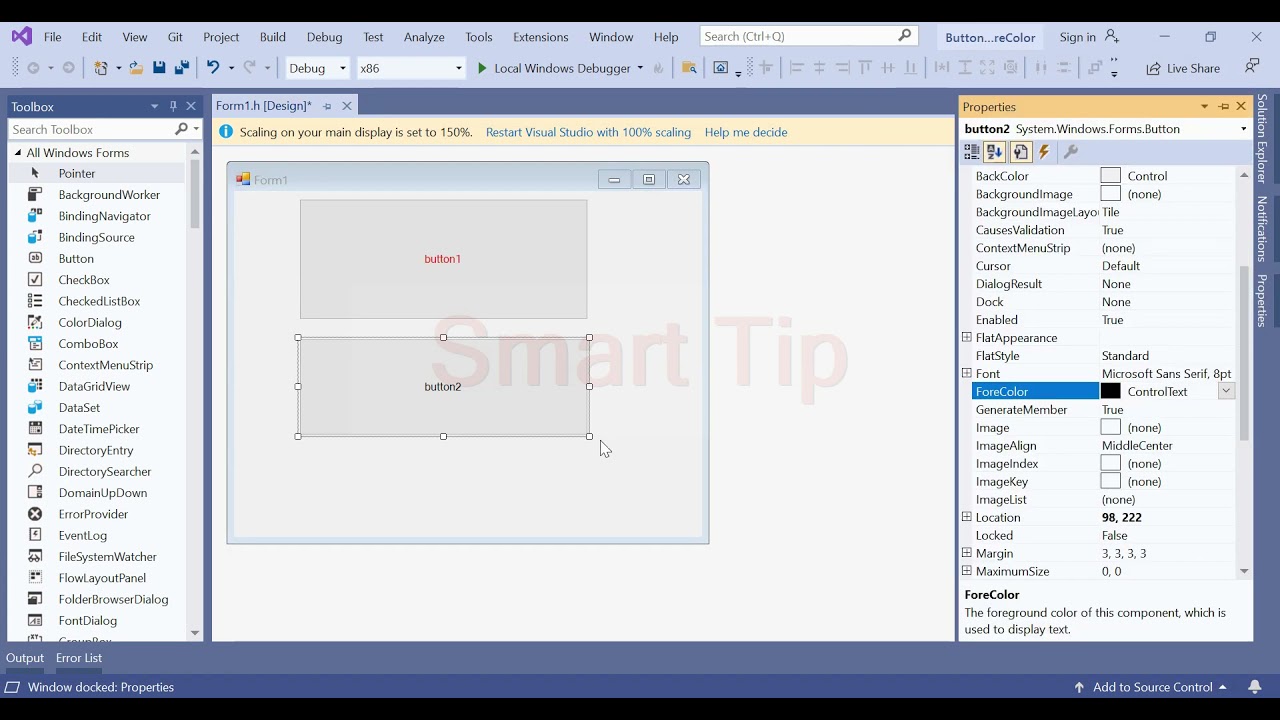Click the Open File folder icon
Screen dimensions: 1280x720
click(x=135, y=68)
